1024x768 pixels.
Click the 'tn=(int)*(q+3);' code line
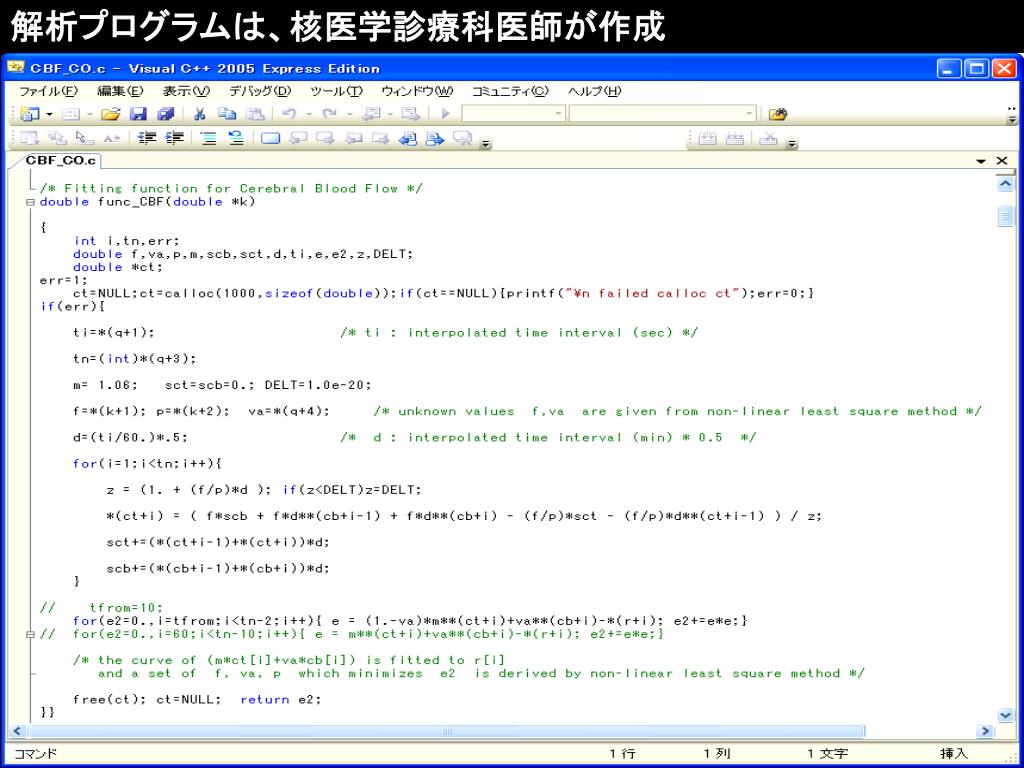135,359
